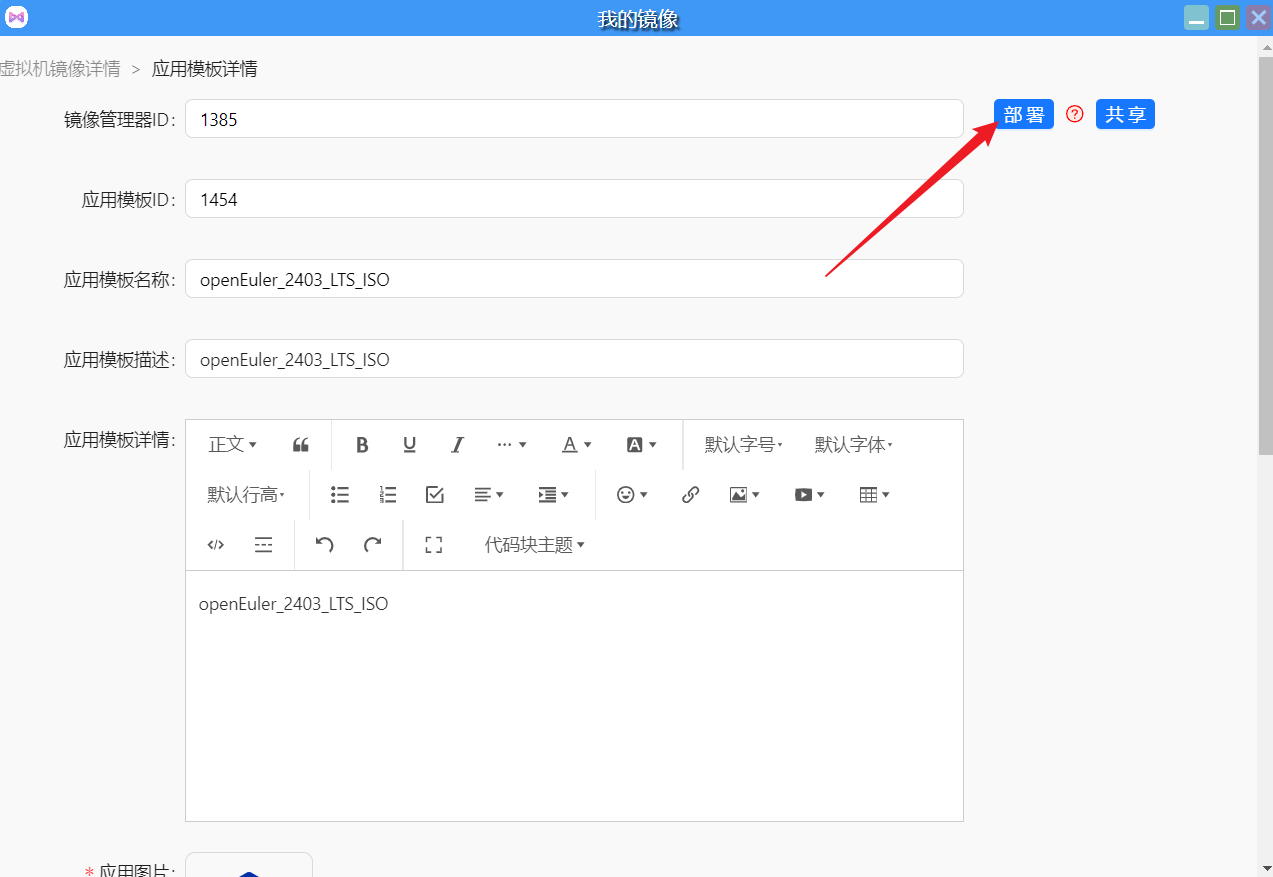This screenshot has height=877, width=1273.
Task: Undo the last edit
Action: 325,545
